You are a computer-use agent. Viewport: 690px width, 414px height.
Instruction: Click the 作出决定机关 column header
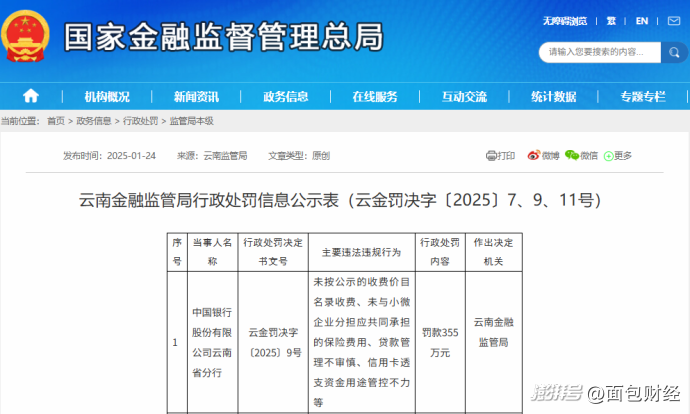[x=494, y=252]
